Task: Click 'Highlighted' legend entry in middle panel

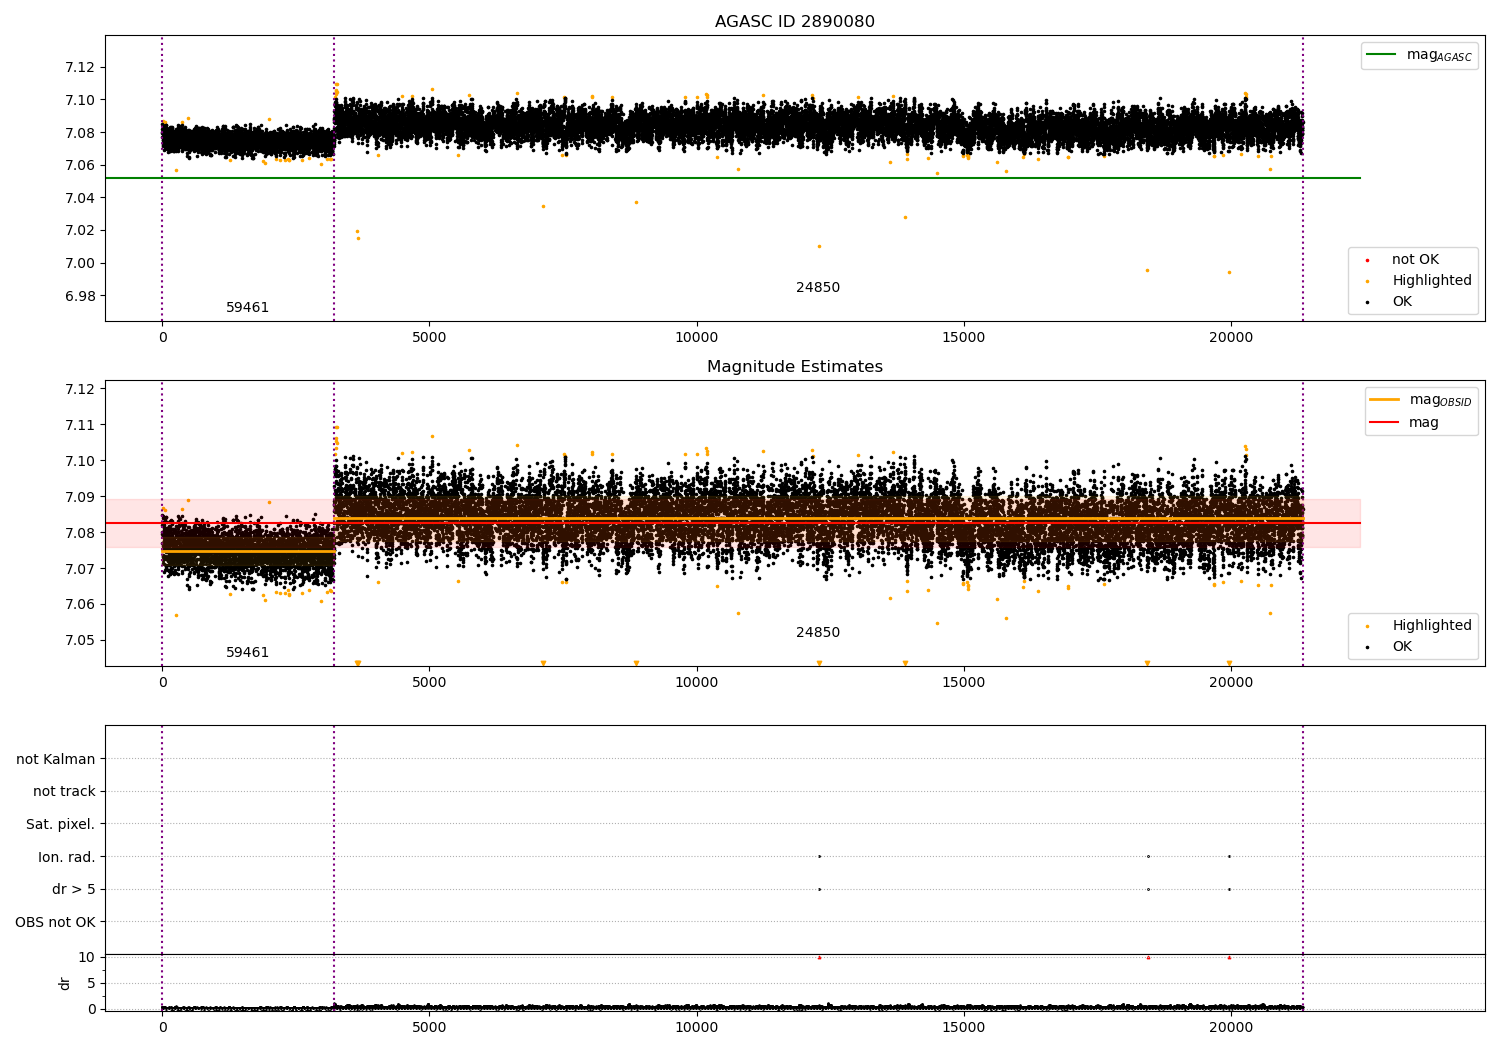Action: [1431, 626]
